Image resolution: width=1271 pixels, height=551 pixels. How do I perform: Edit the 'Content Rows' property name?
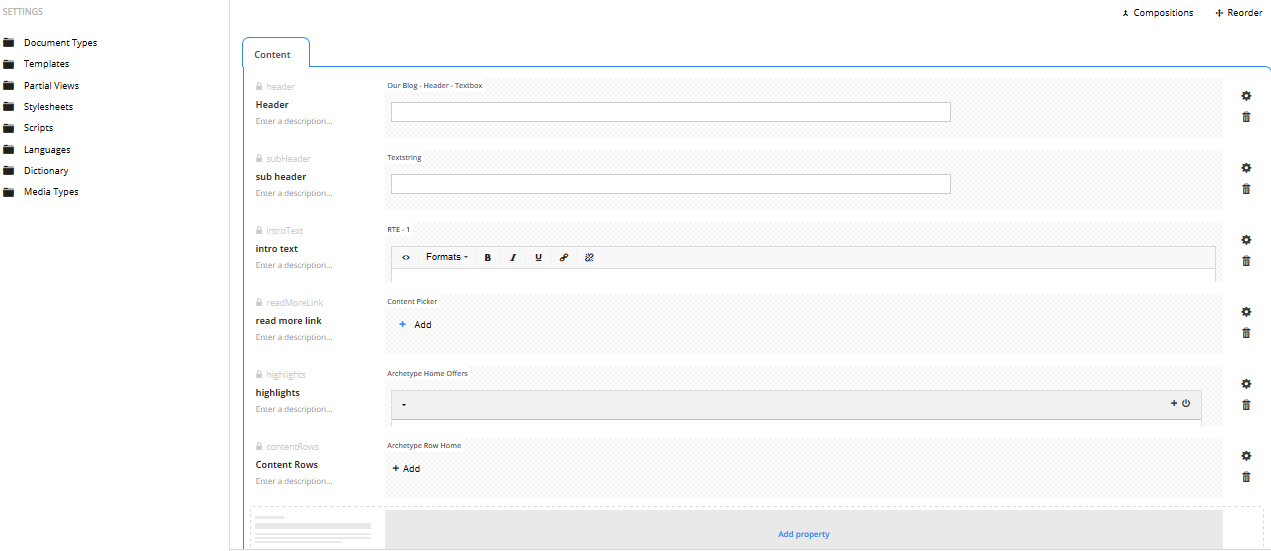pyautogui.click(x=287, y=465)
